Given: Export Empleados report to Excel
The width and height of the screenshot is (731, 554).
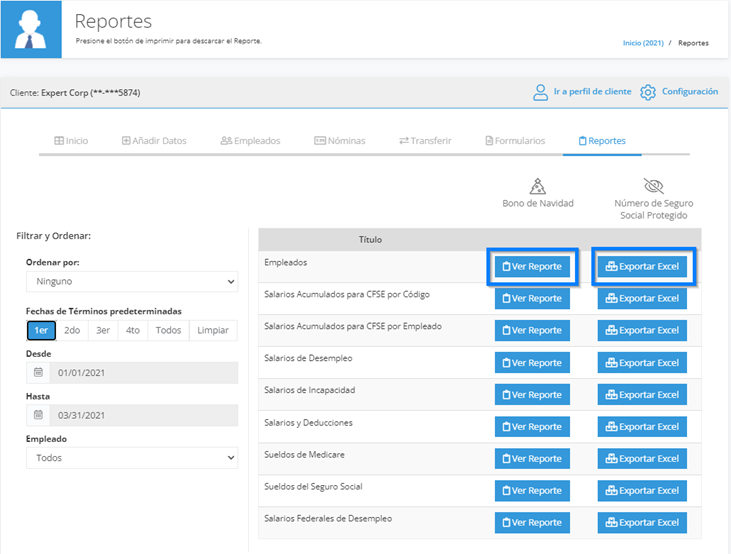Looking at the screenshot, I should click(x=642, y=267).
